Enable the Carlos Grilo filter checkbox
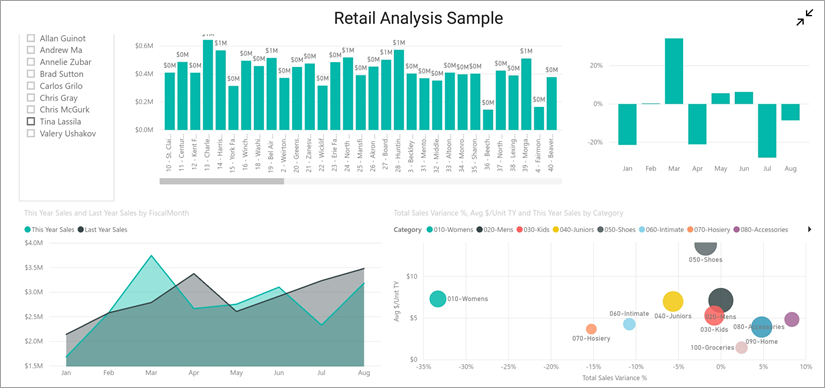Viewport: 825px width, 388px height. (x=31, y=86)
